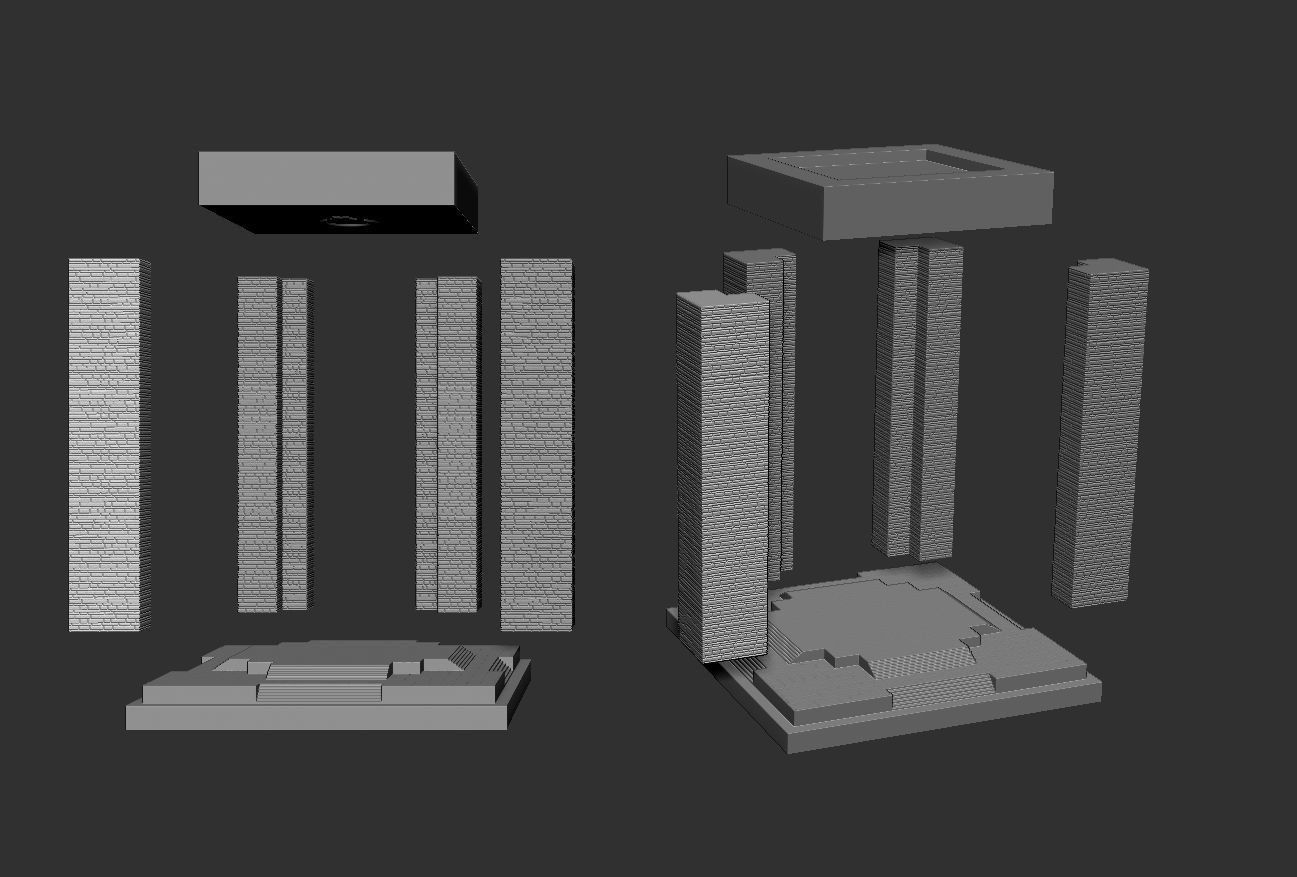Image resolution: width=1297 pixels, height=877 pixels.
Task: Select the outermost right pillar in the front-view model
Action: coord(537,445)
